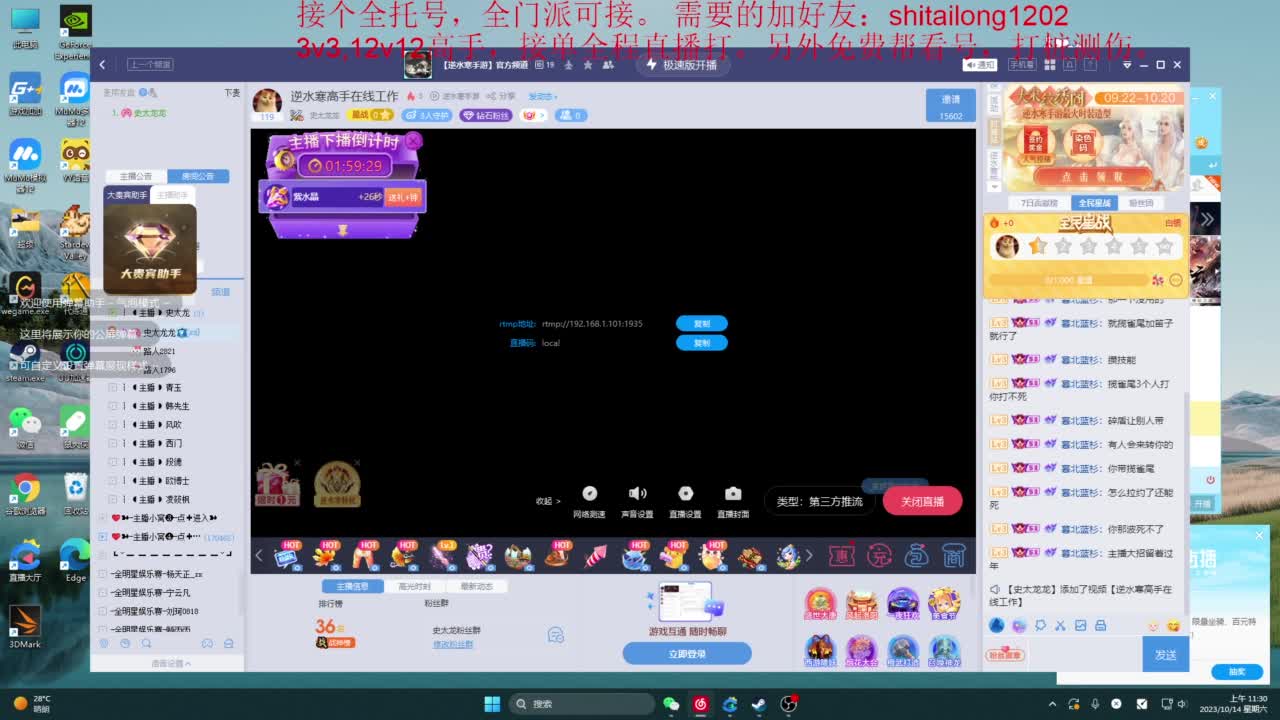Click the taskbar 搜索 search box
This screenshot has height=720, width=1280.
[x=582, y=704]
